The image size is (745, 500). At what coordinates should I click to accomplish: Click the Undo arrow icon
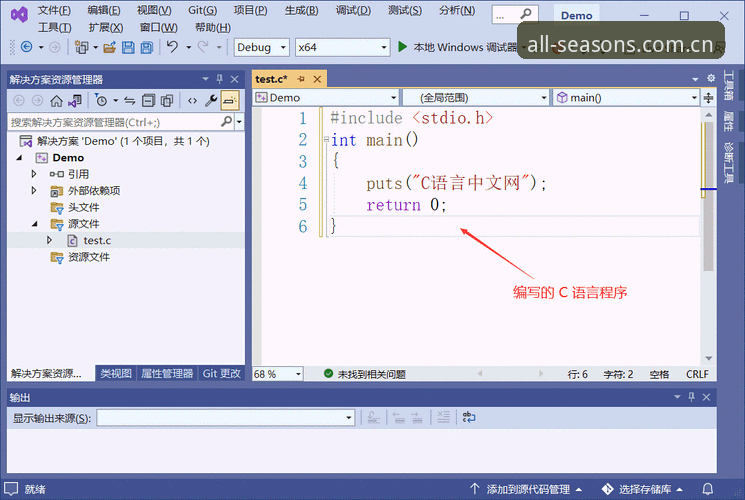point(172,47)
